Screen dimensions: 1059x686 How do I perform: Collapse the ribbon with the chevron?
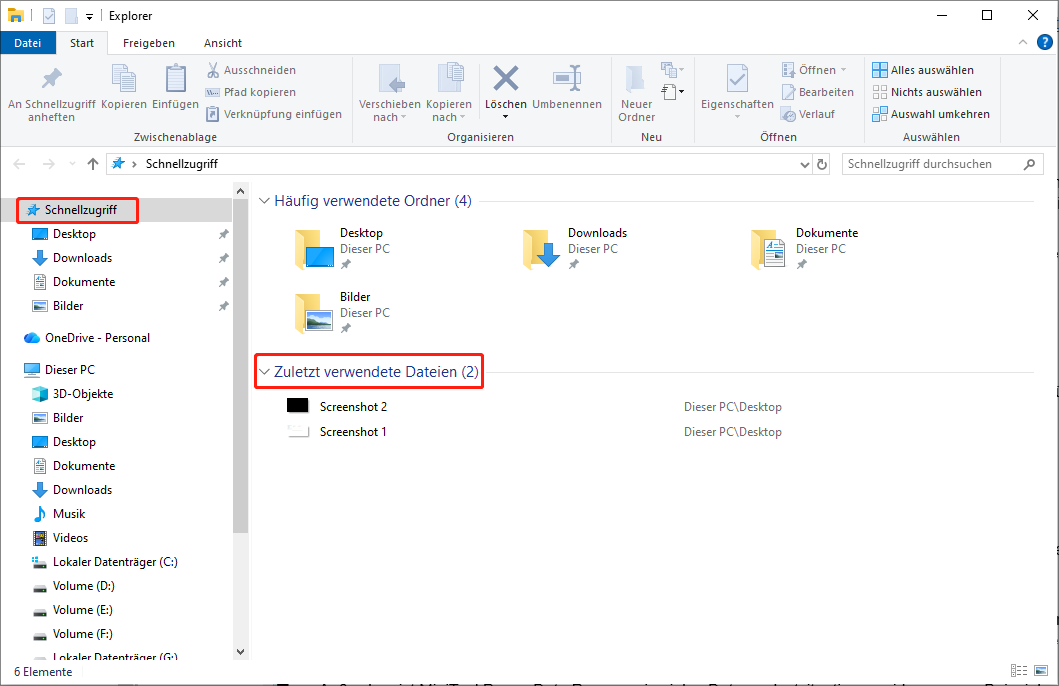coord(1023,43)
